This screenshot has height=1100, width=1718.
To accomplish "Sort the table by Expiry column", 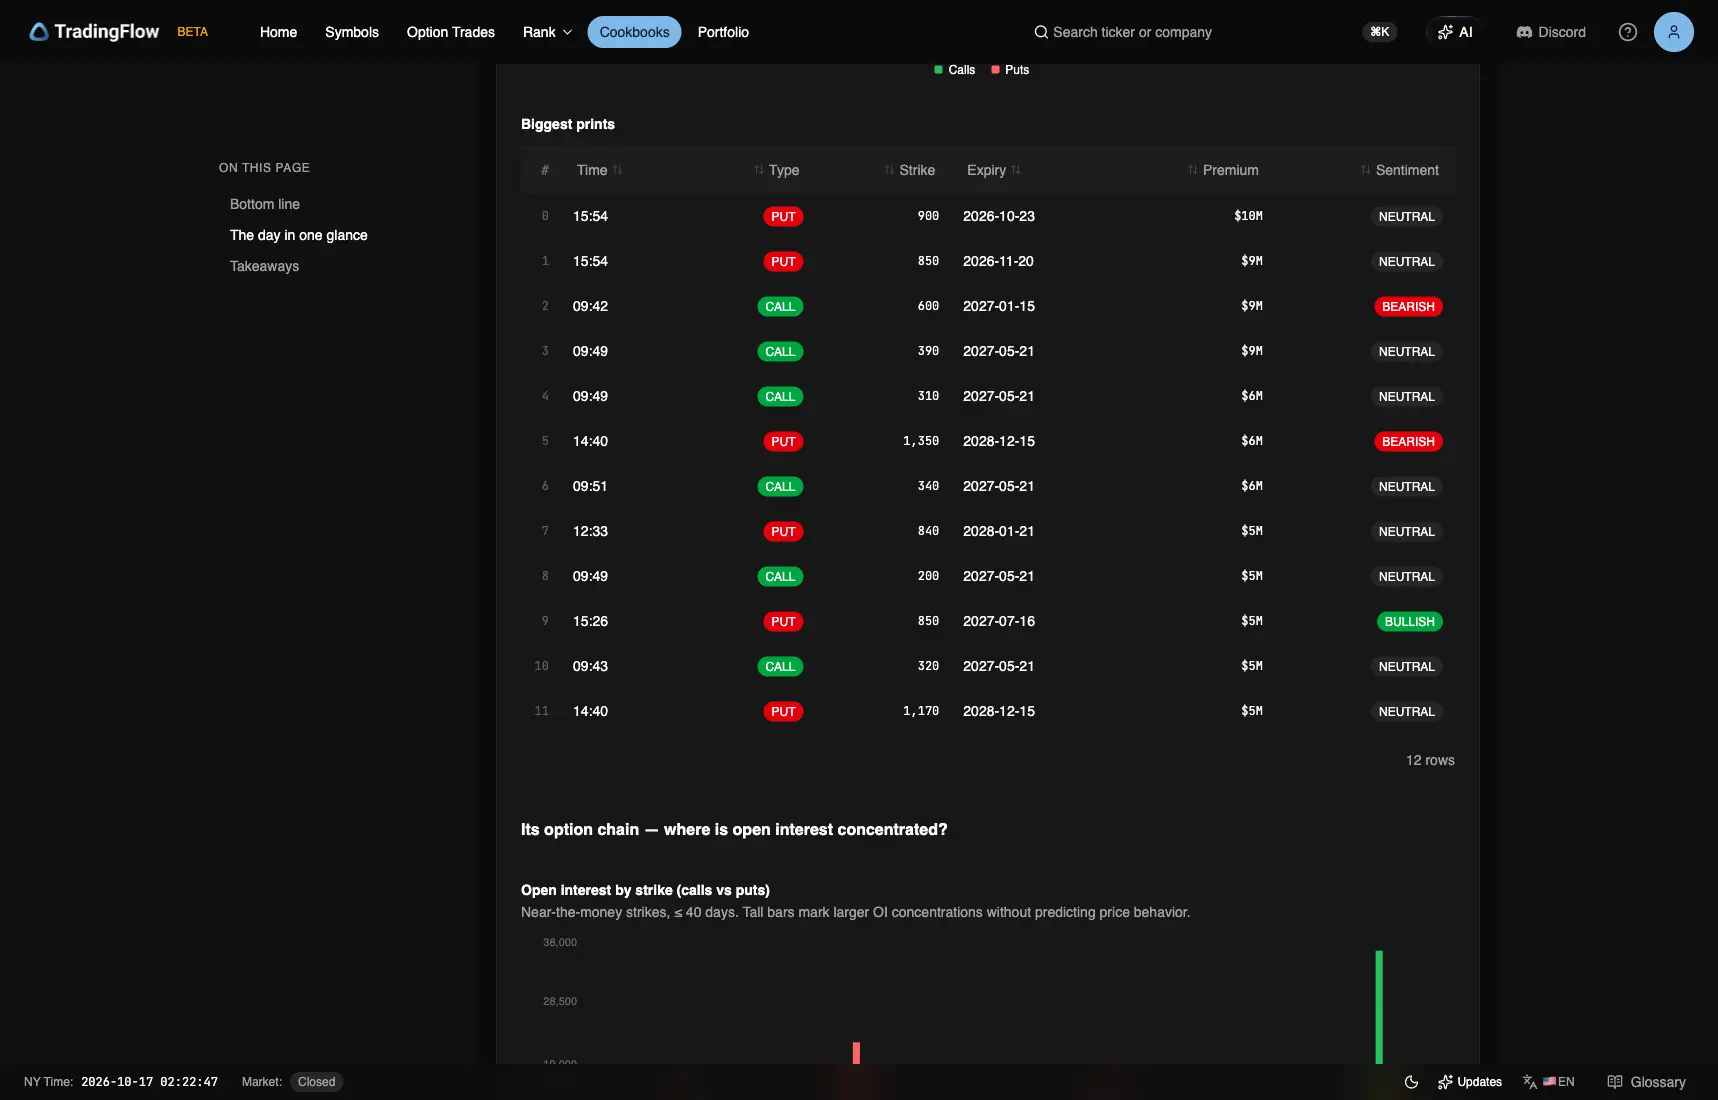I will pos(994,170).
